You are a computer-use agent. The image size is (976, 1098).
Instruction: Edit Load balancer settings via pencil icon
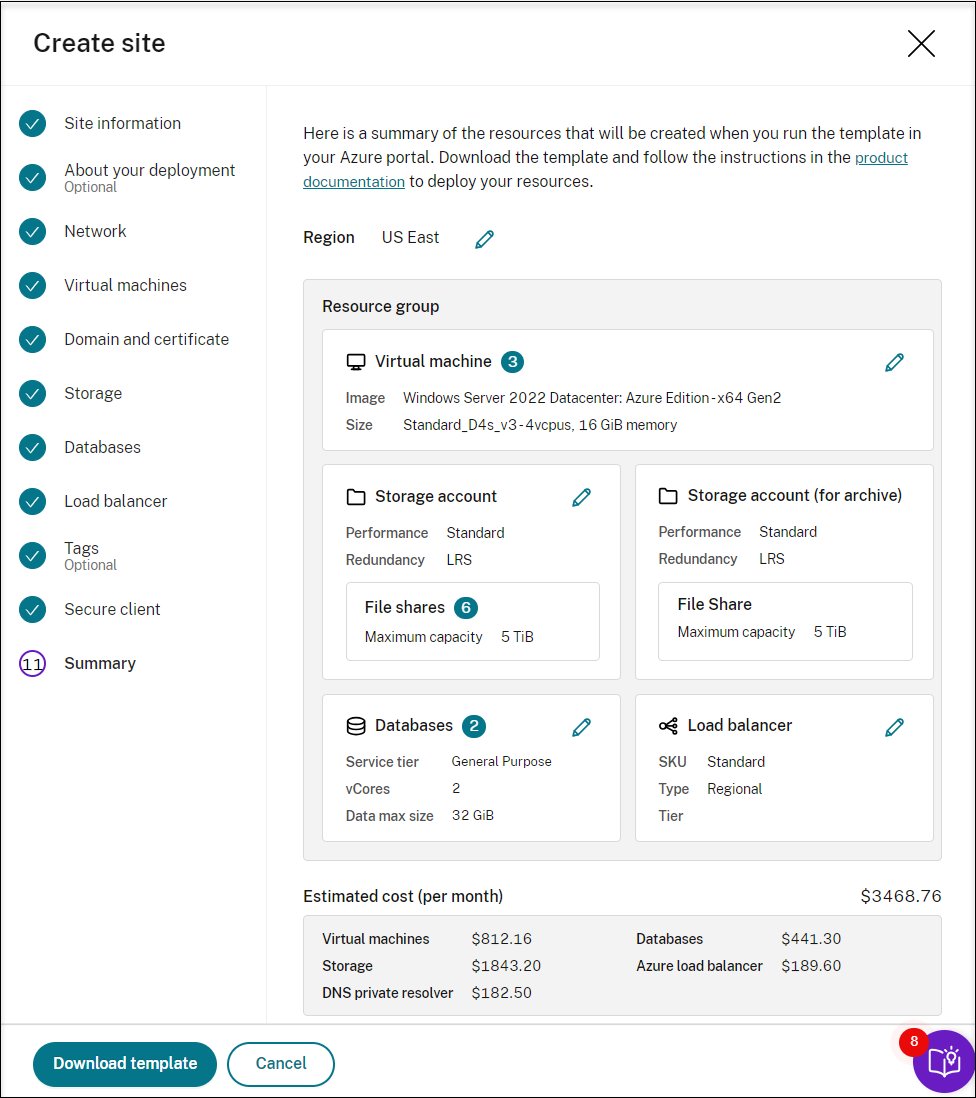coord(894,727)
